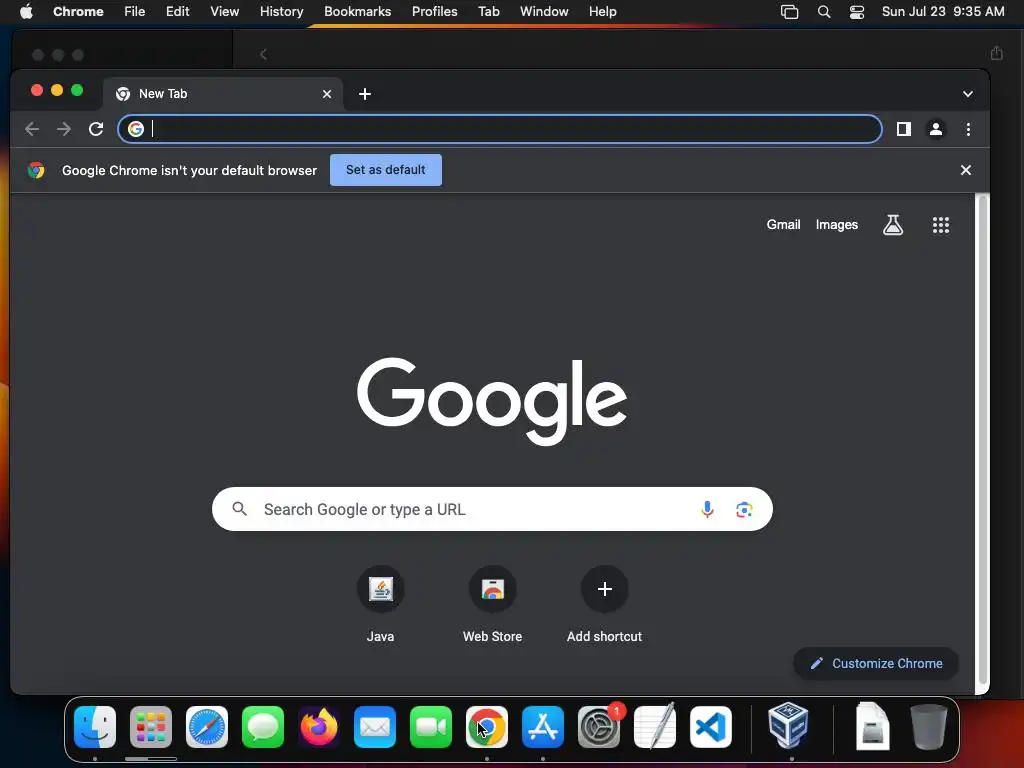Close the New Tab tab
This screenshot has width=1024, height=768.
(327, 94)
